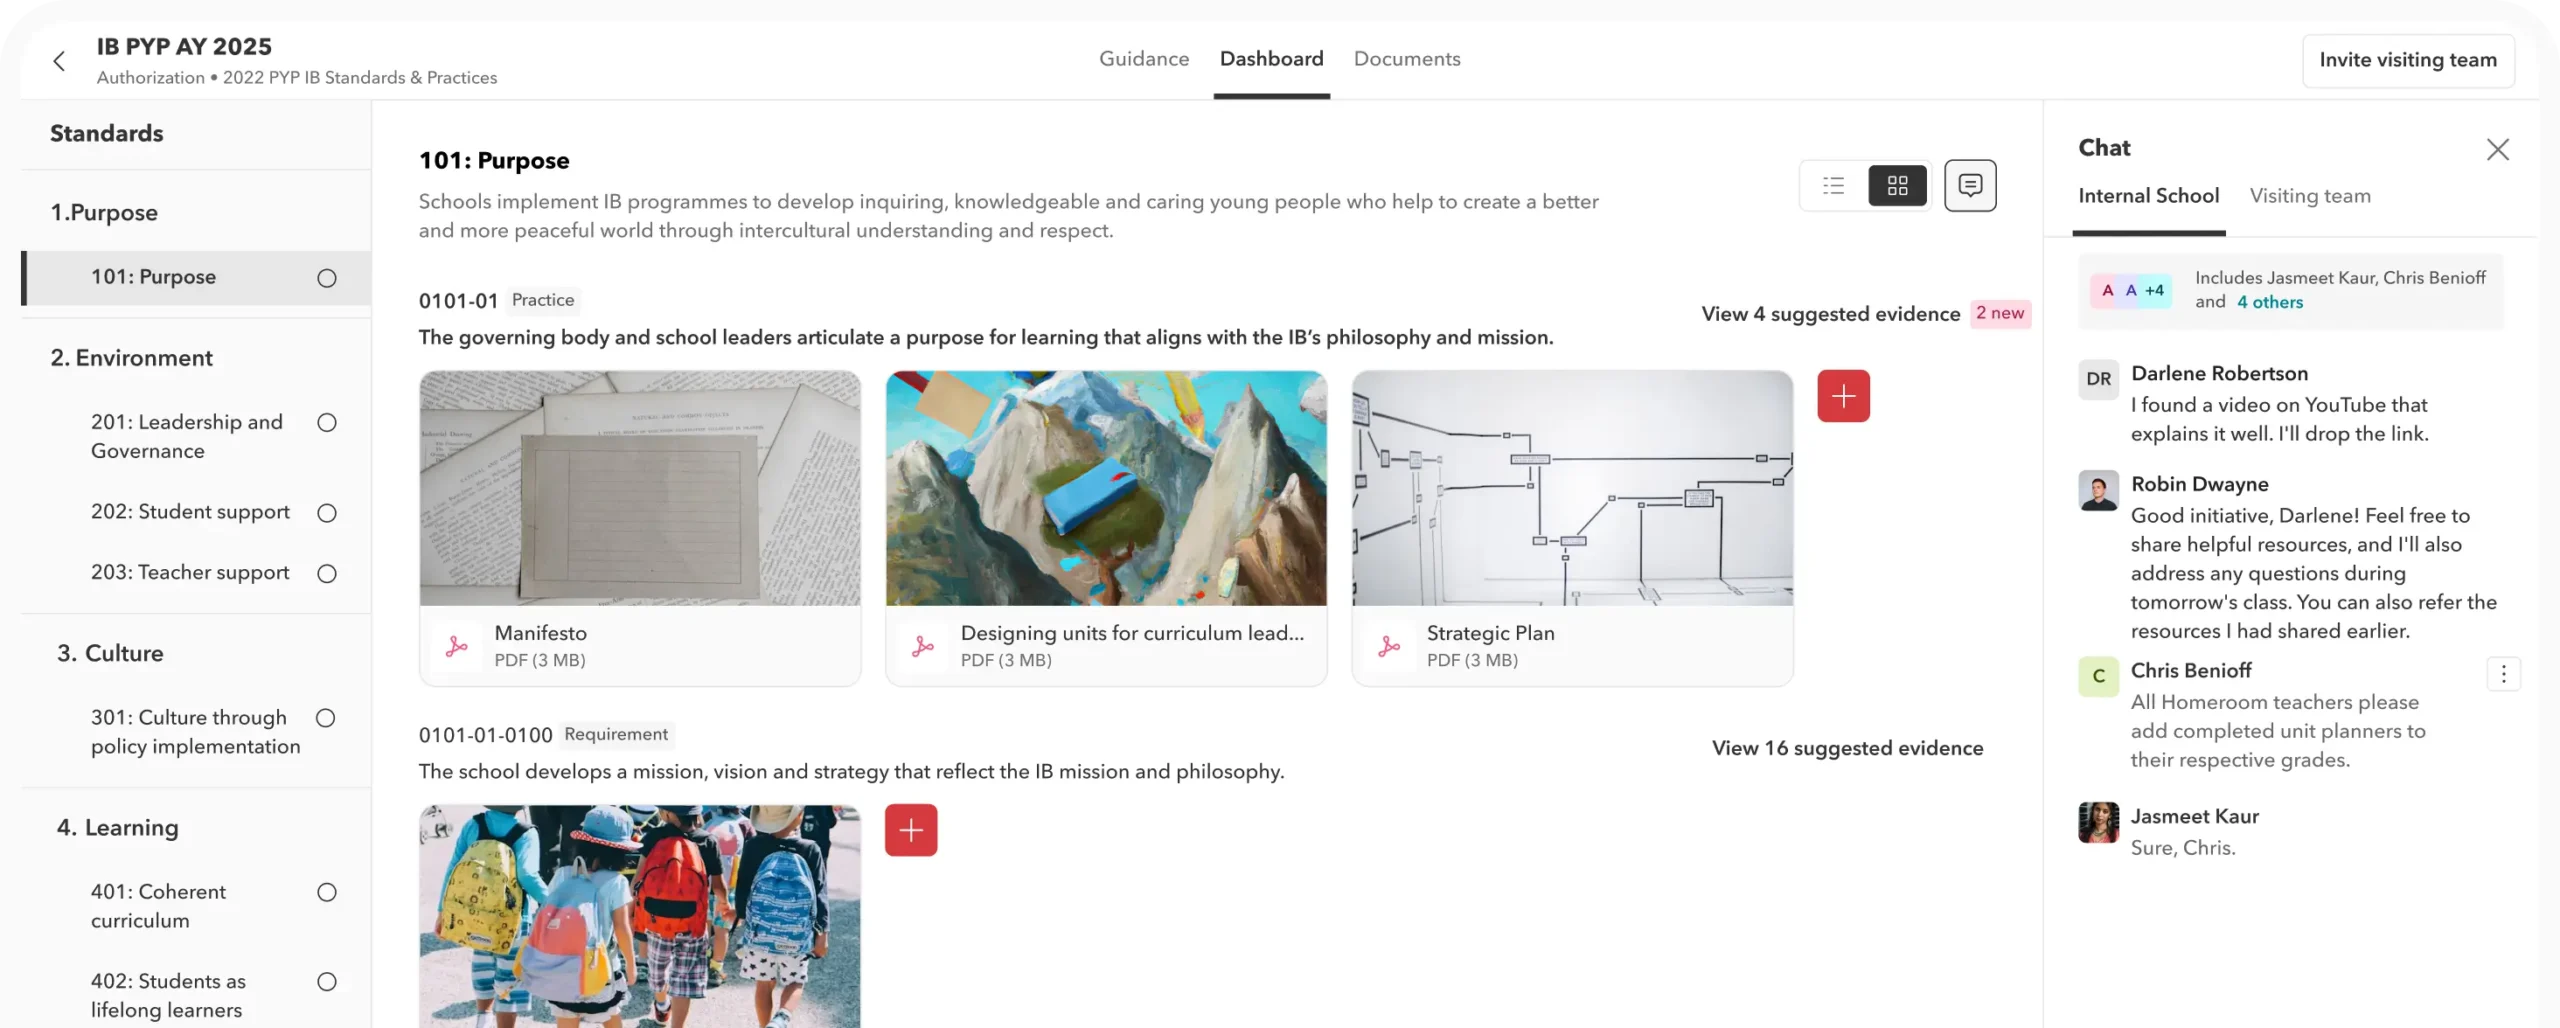The height and width of the screenshot is (1028, 2560).
Task: Toggle status circle for 401: Coherent curriculum
Action: [x=327, y=892]
